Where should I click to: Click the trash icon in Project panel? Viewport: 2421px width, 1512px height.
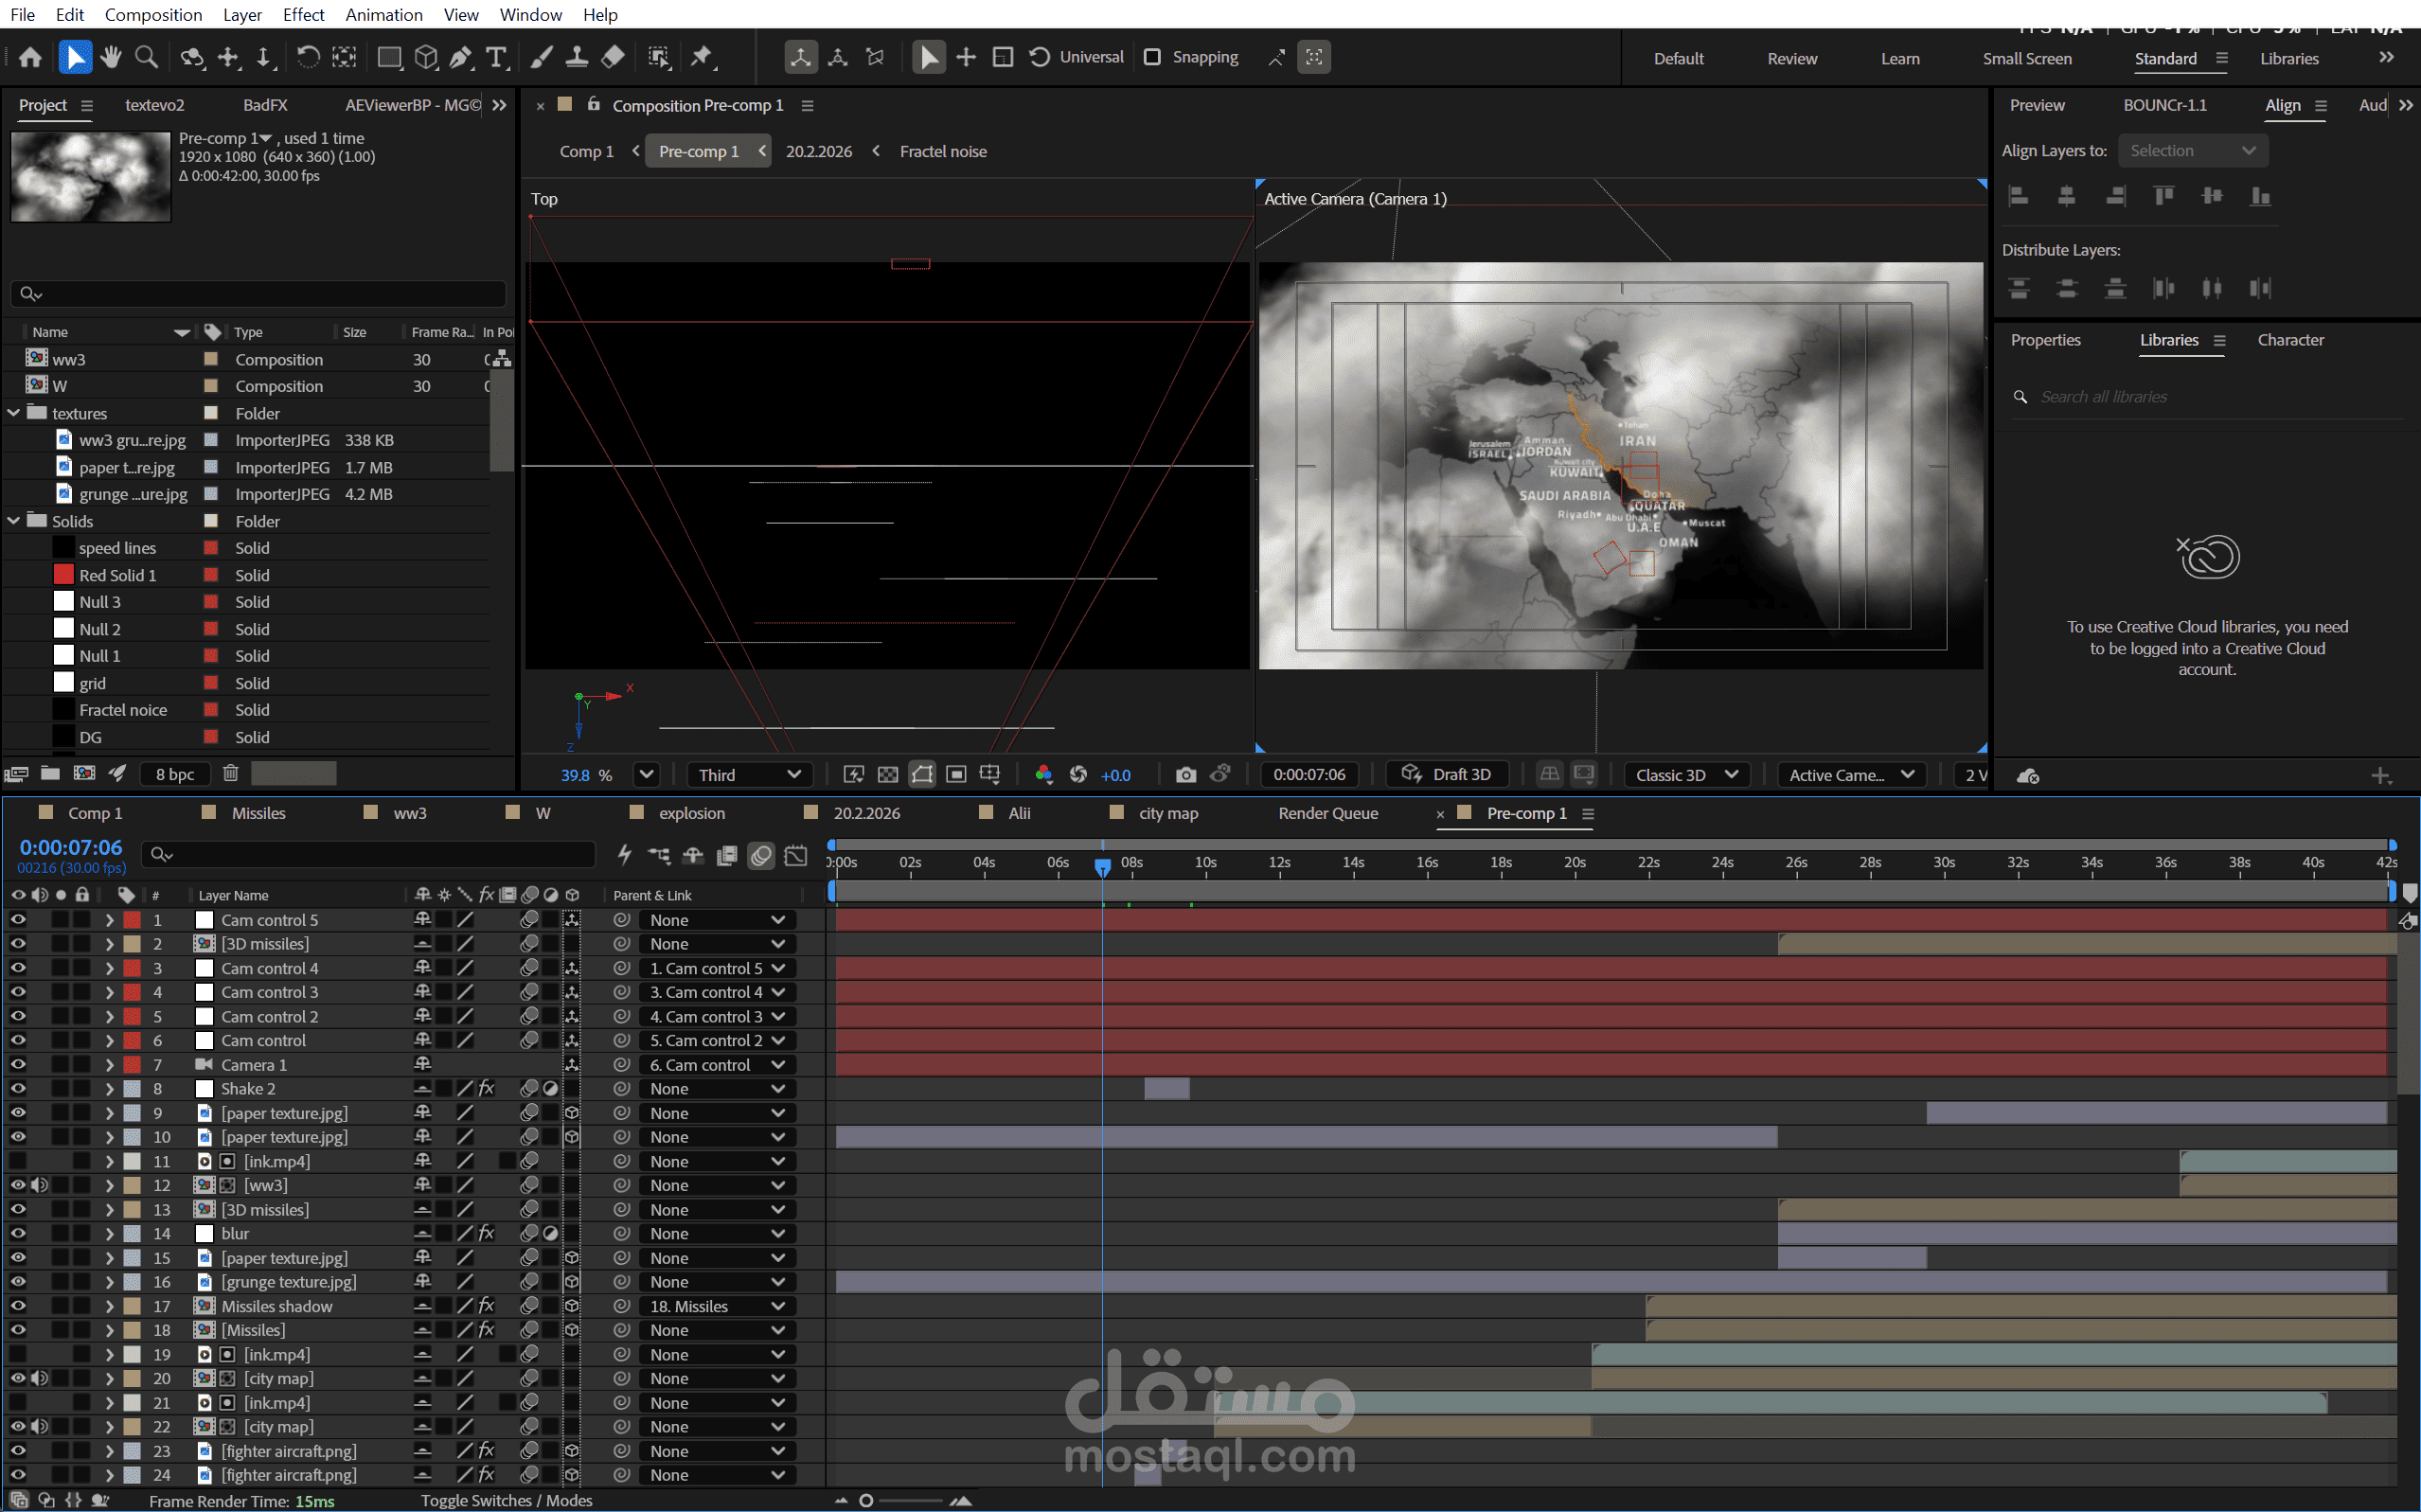coord(230,773)
